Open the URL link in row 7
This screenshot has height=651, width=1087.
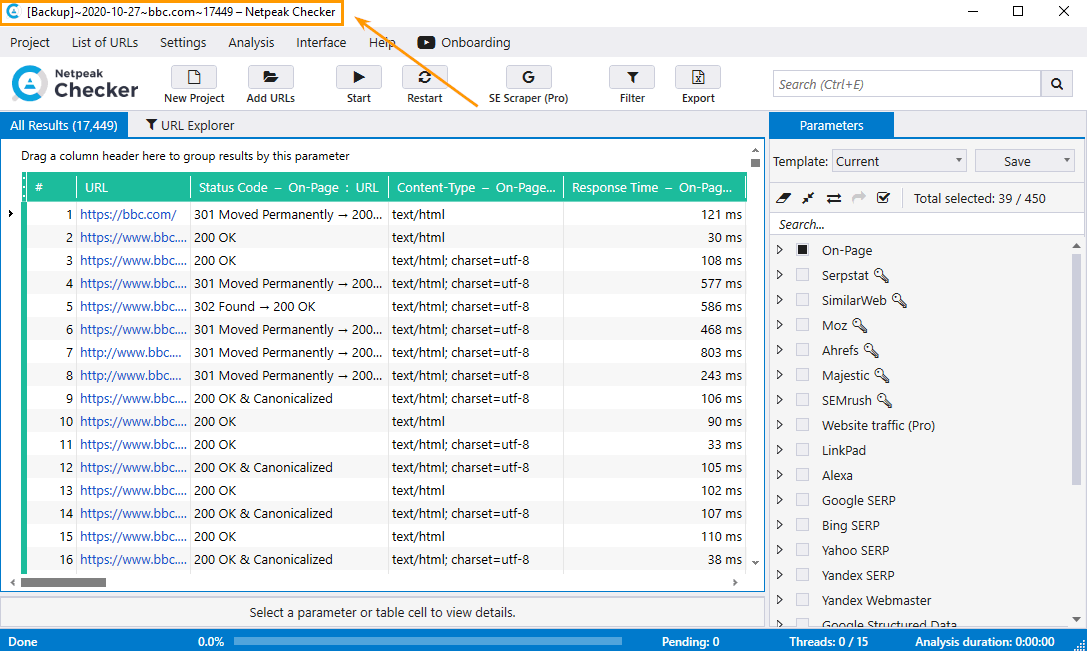pos(130,352)
